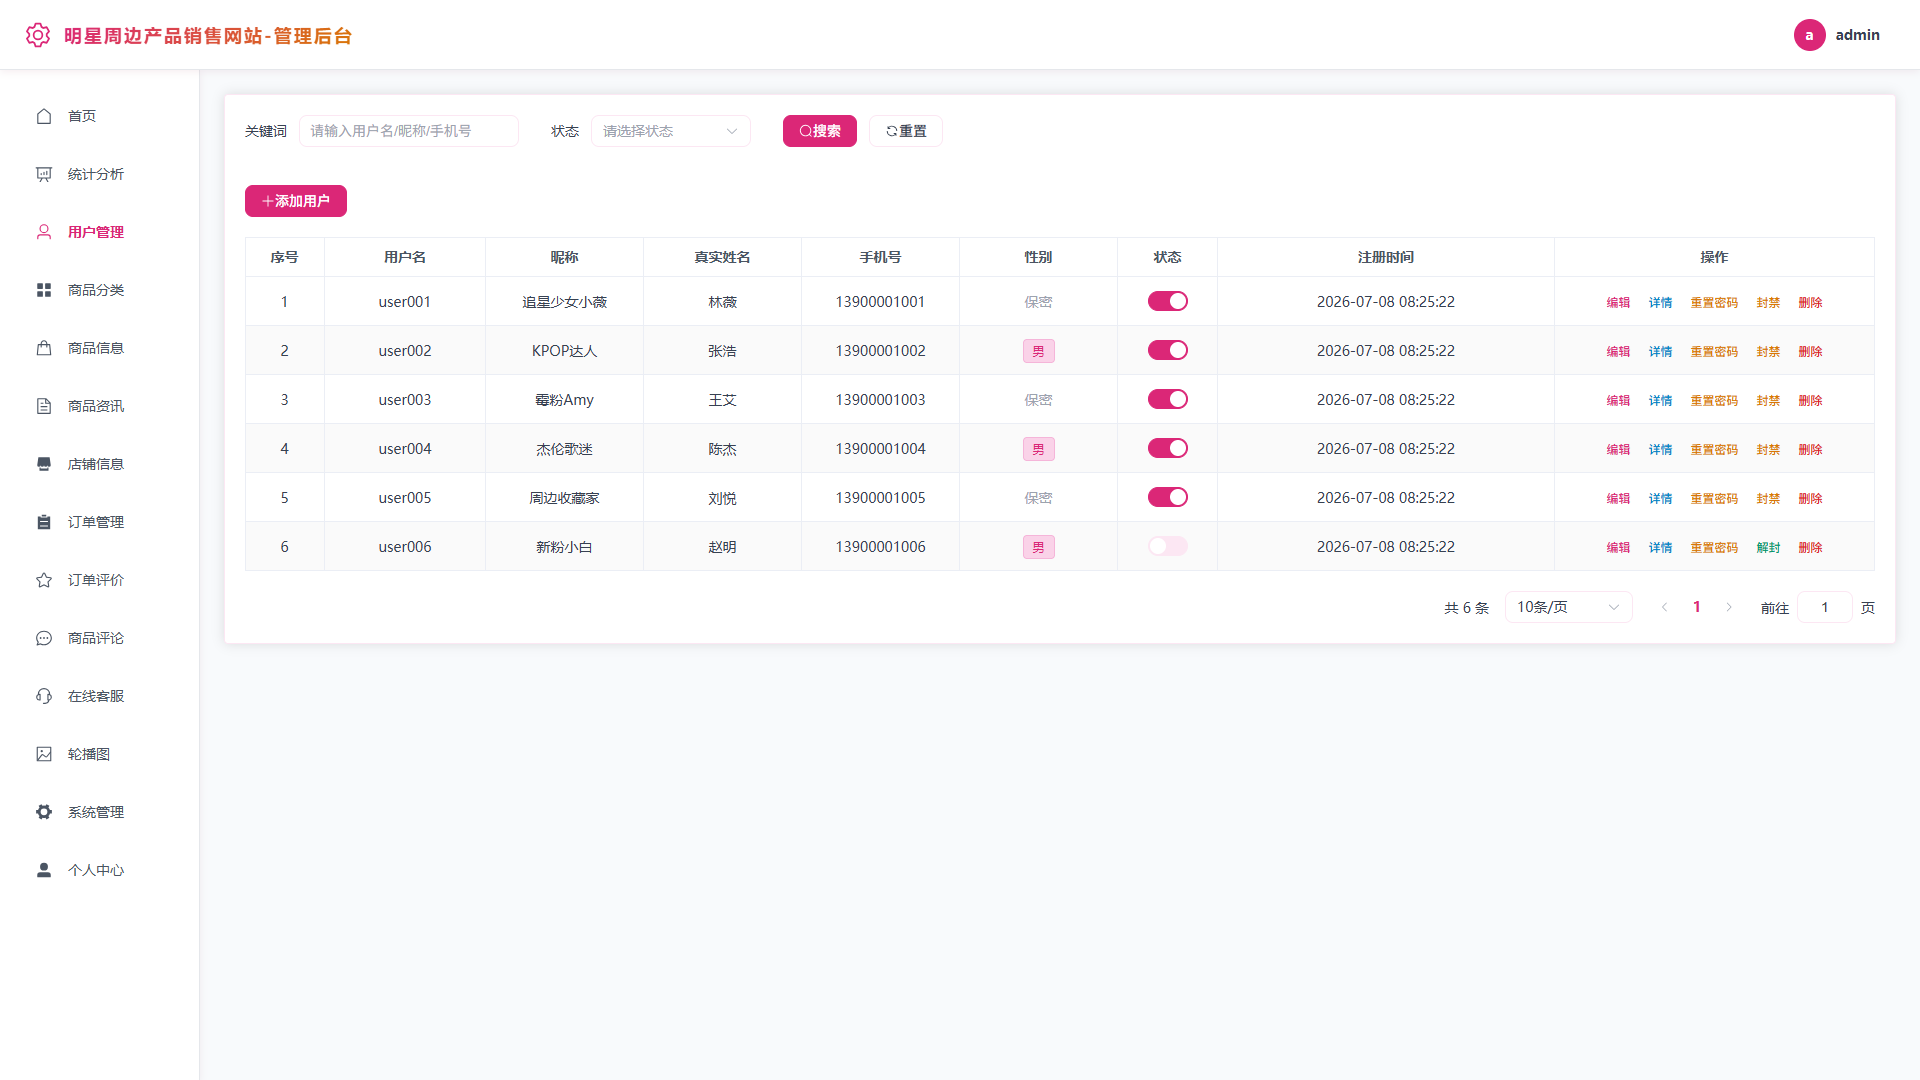Click 重置密码 link for user002

1714,351
